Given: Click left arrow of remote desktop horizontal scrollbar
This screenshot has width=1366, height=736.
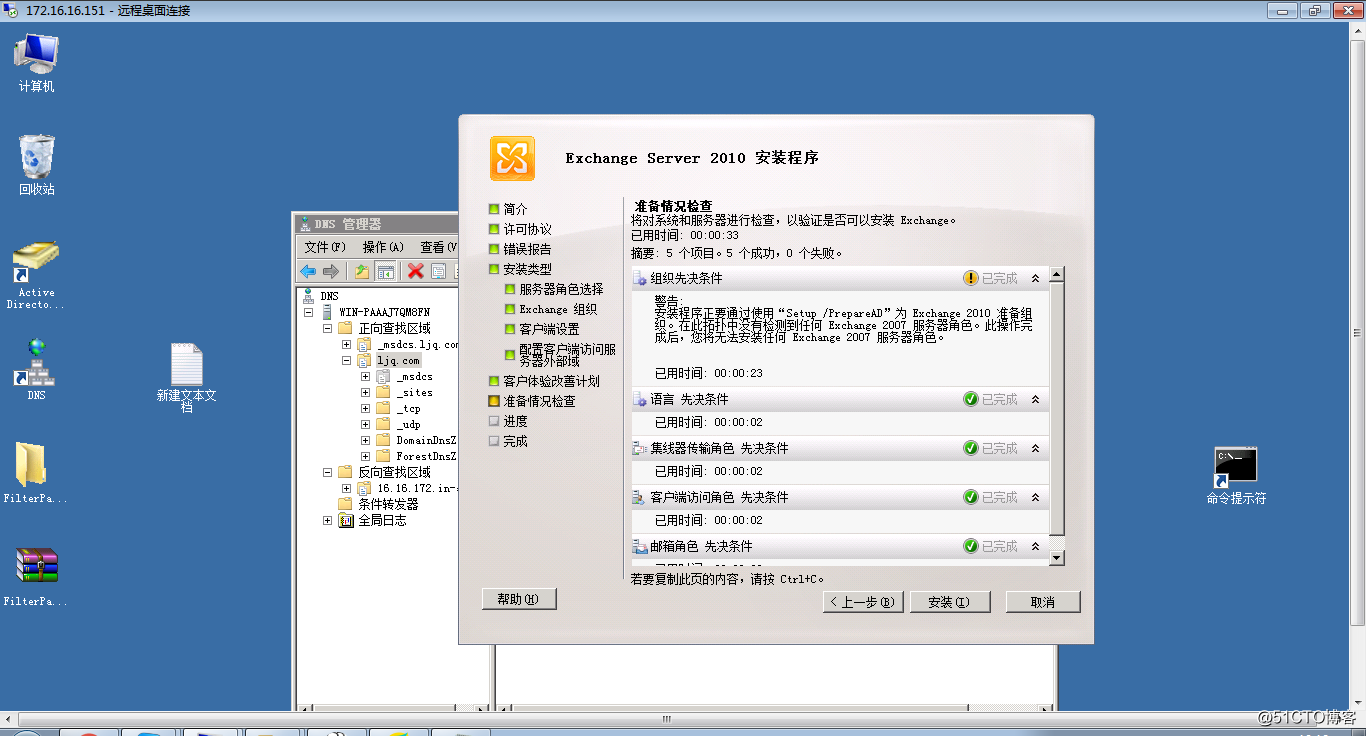Looking at the screenshot, I should coord(8,719).
